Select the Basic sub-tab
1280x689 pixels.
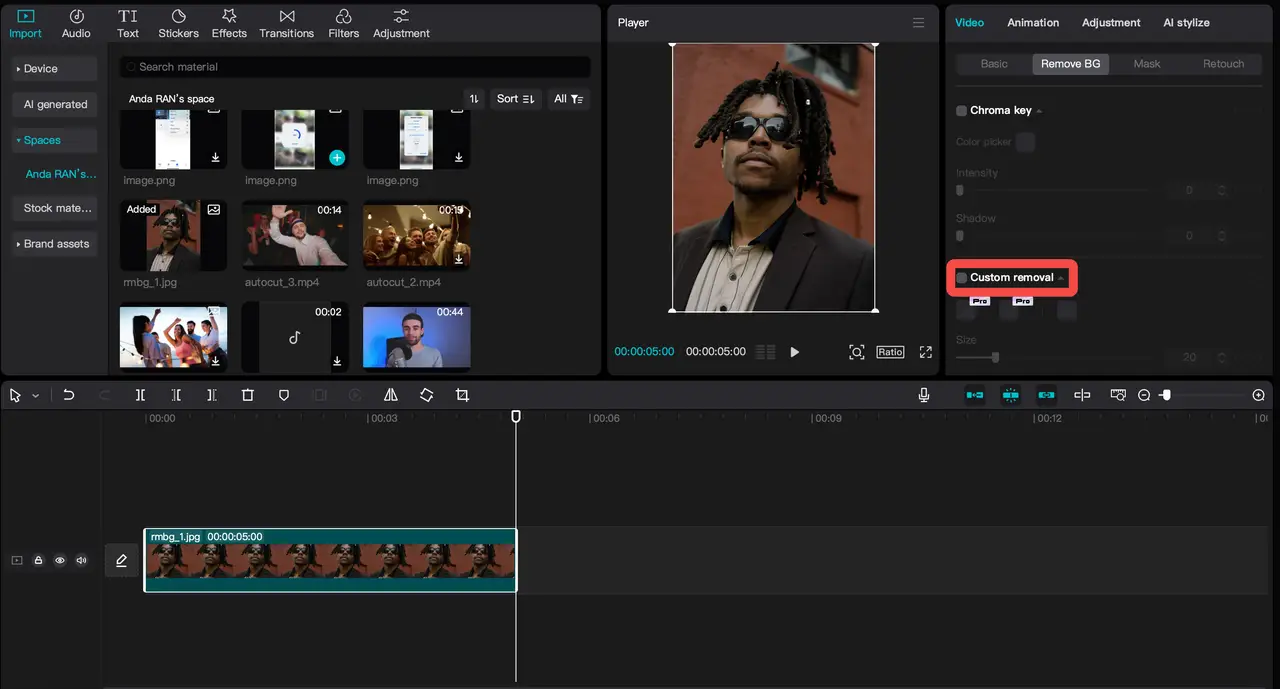coord(994,64)
